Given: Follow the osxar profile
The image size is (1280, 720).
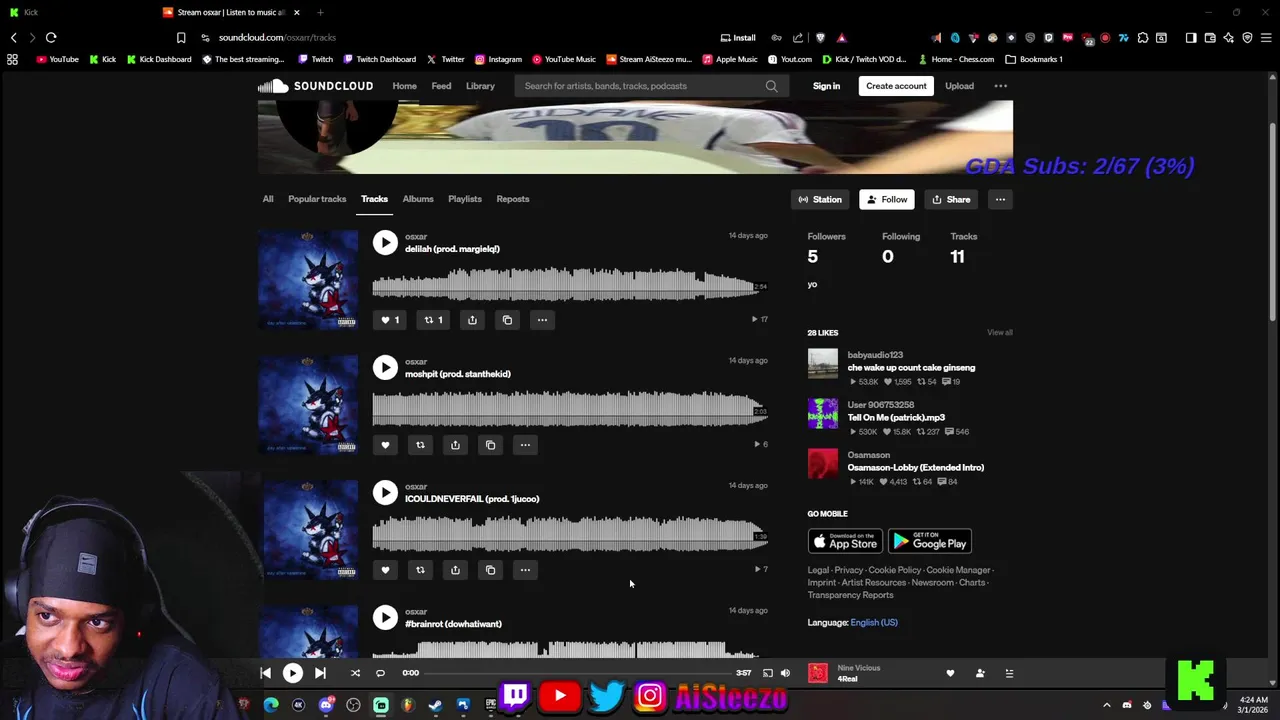Looking at the screenshot, I should tap(887, 200).
